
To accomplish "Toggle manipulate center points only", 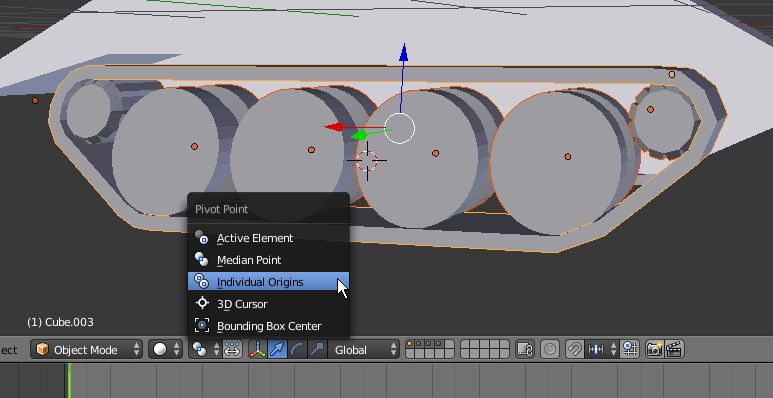I will point(232,350).
